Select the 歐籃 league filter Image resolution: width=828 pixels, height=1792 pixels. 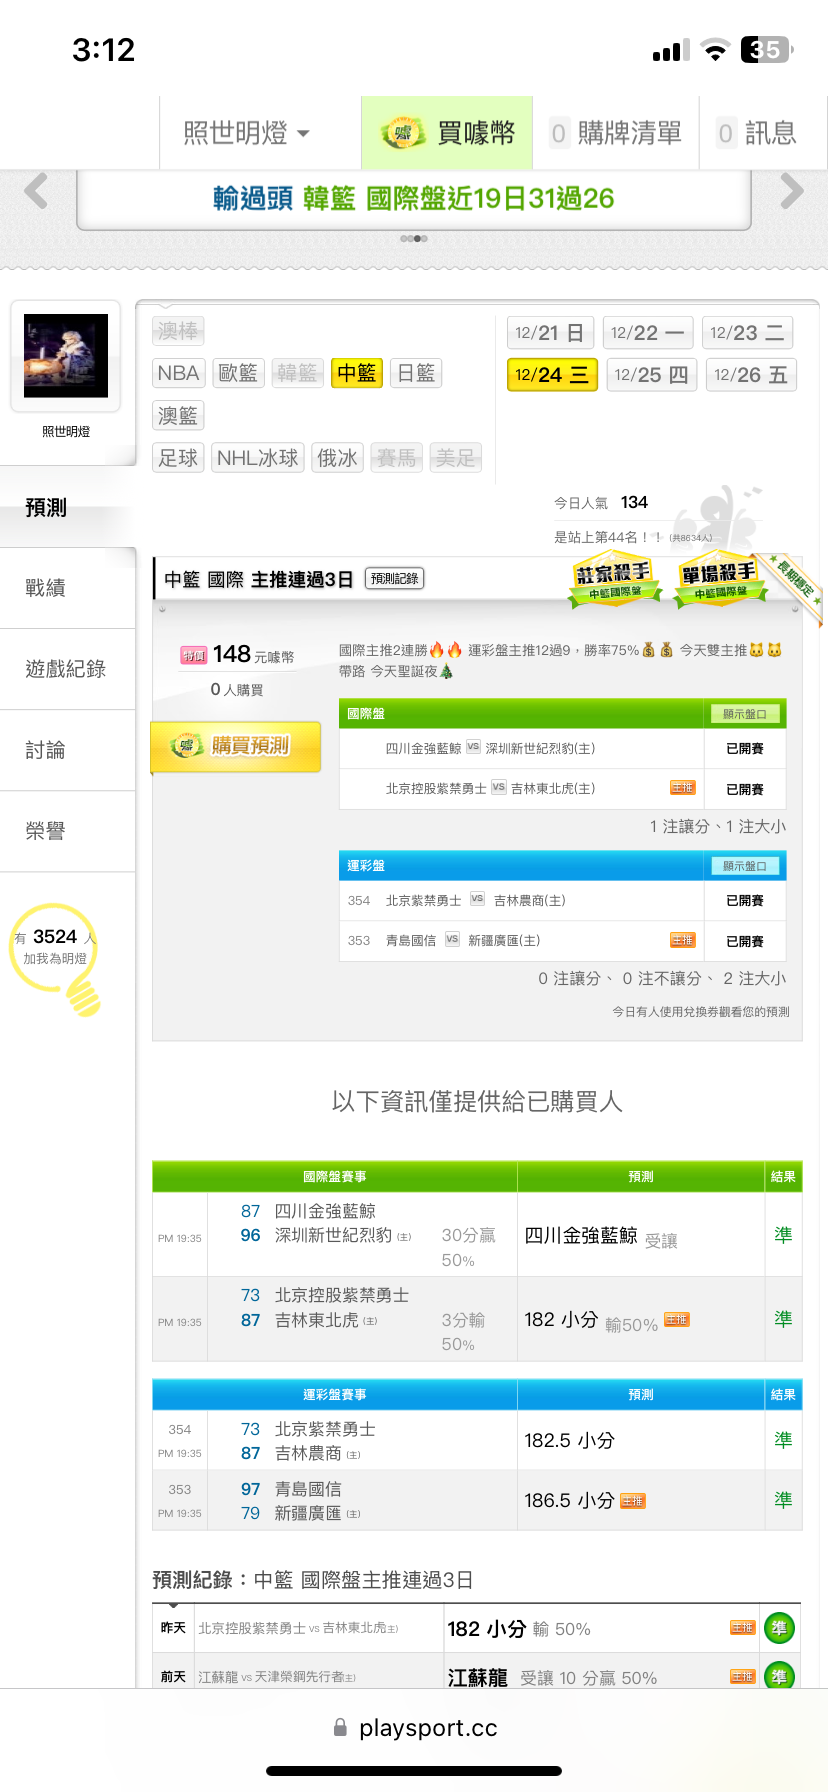(238, 373)
